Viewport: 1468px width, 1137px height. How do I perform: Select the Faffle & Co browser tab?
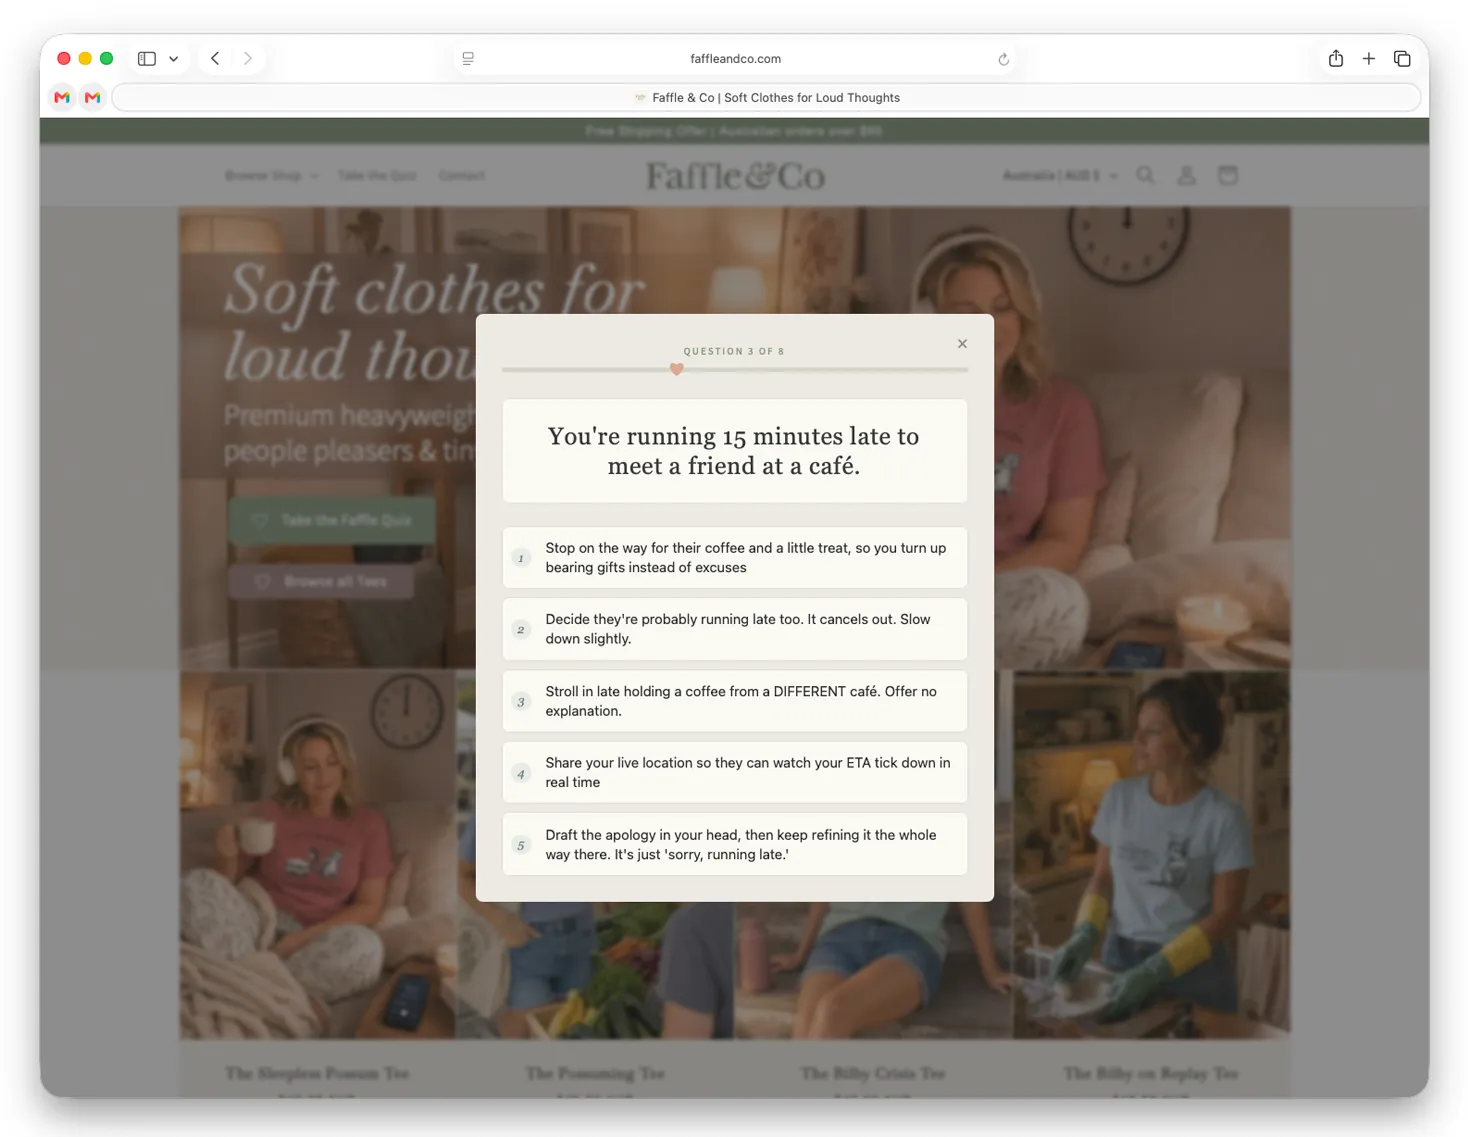tap(766, 97)
